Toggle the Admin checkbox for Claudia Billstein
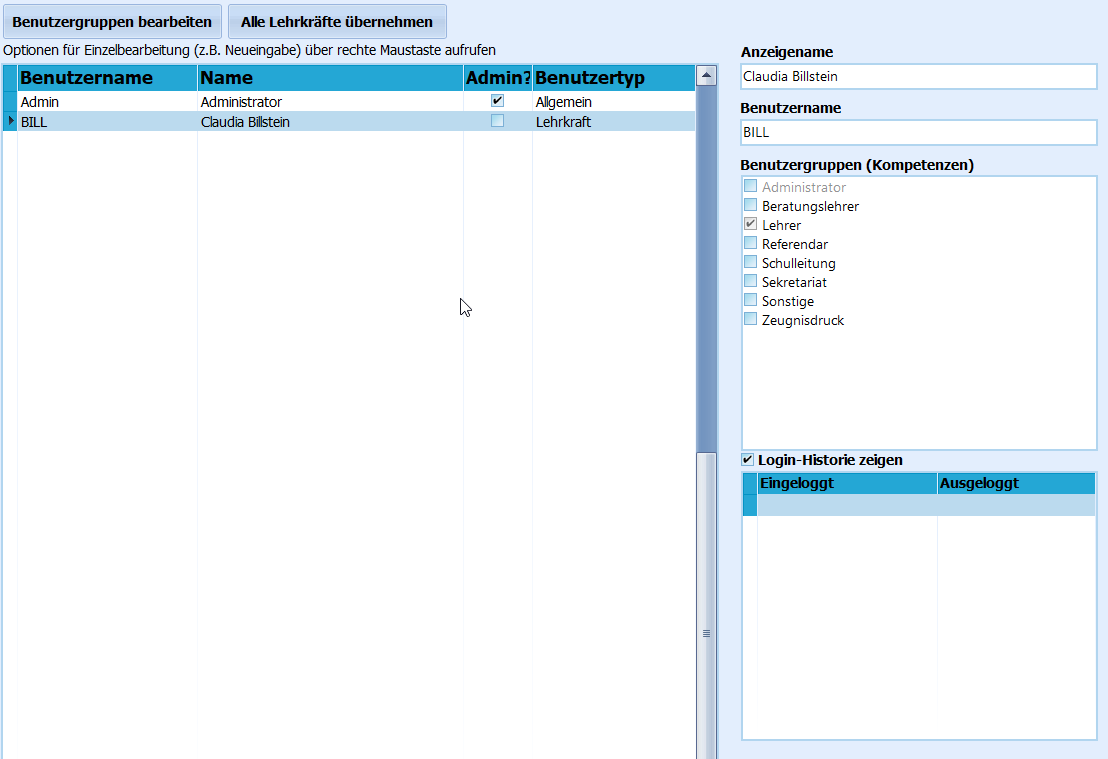 pos(497,121)
